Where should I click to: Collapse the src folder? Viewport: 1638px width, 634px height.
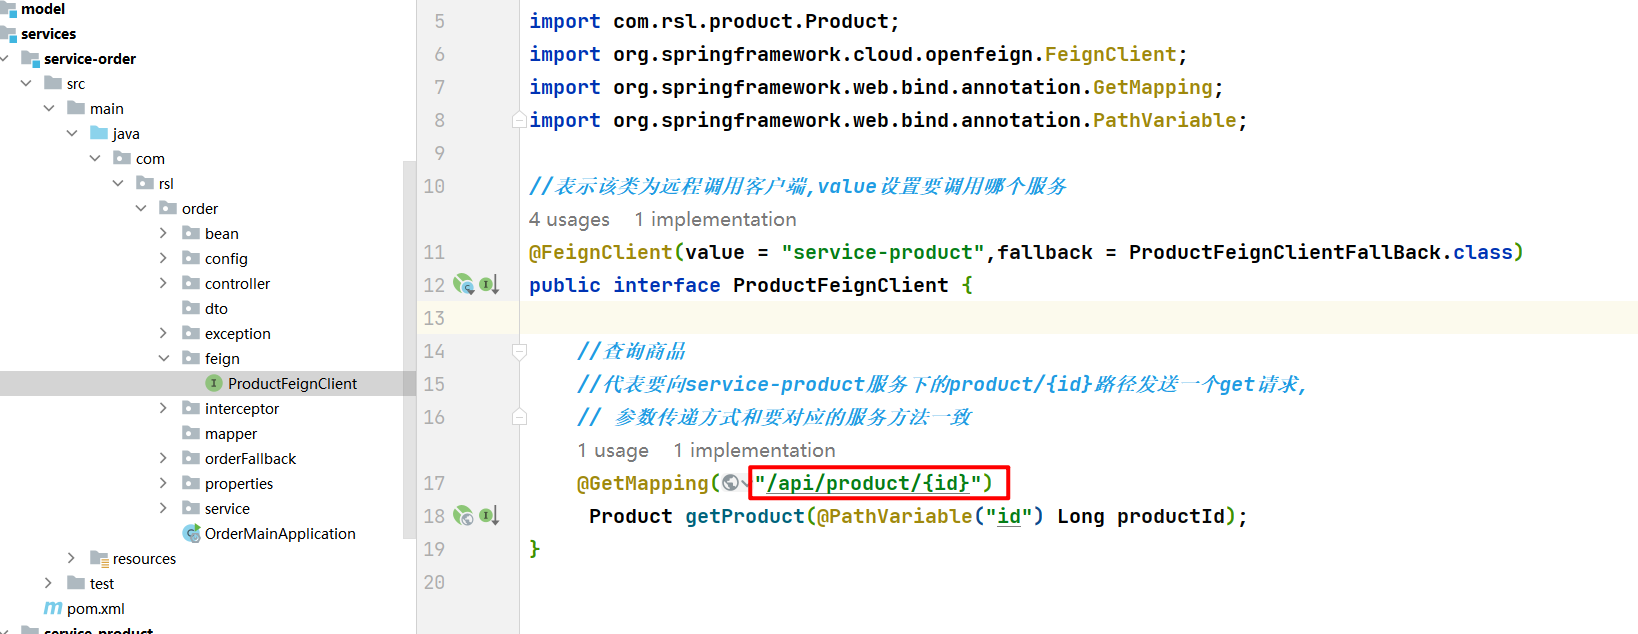coord(26,84)
